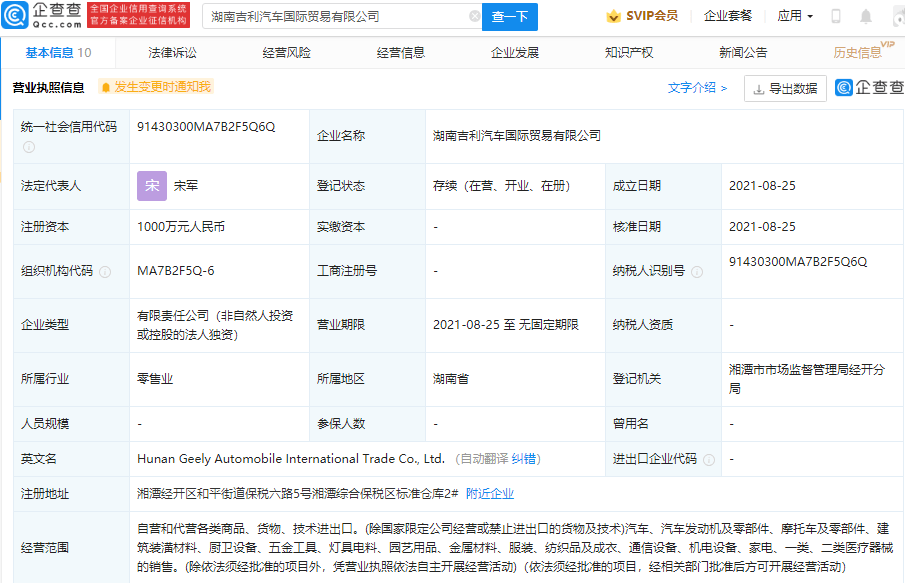The image size is (905, 583).
Task: Click enterprise type 有限责任公司 value
Action: 215,325
